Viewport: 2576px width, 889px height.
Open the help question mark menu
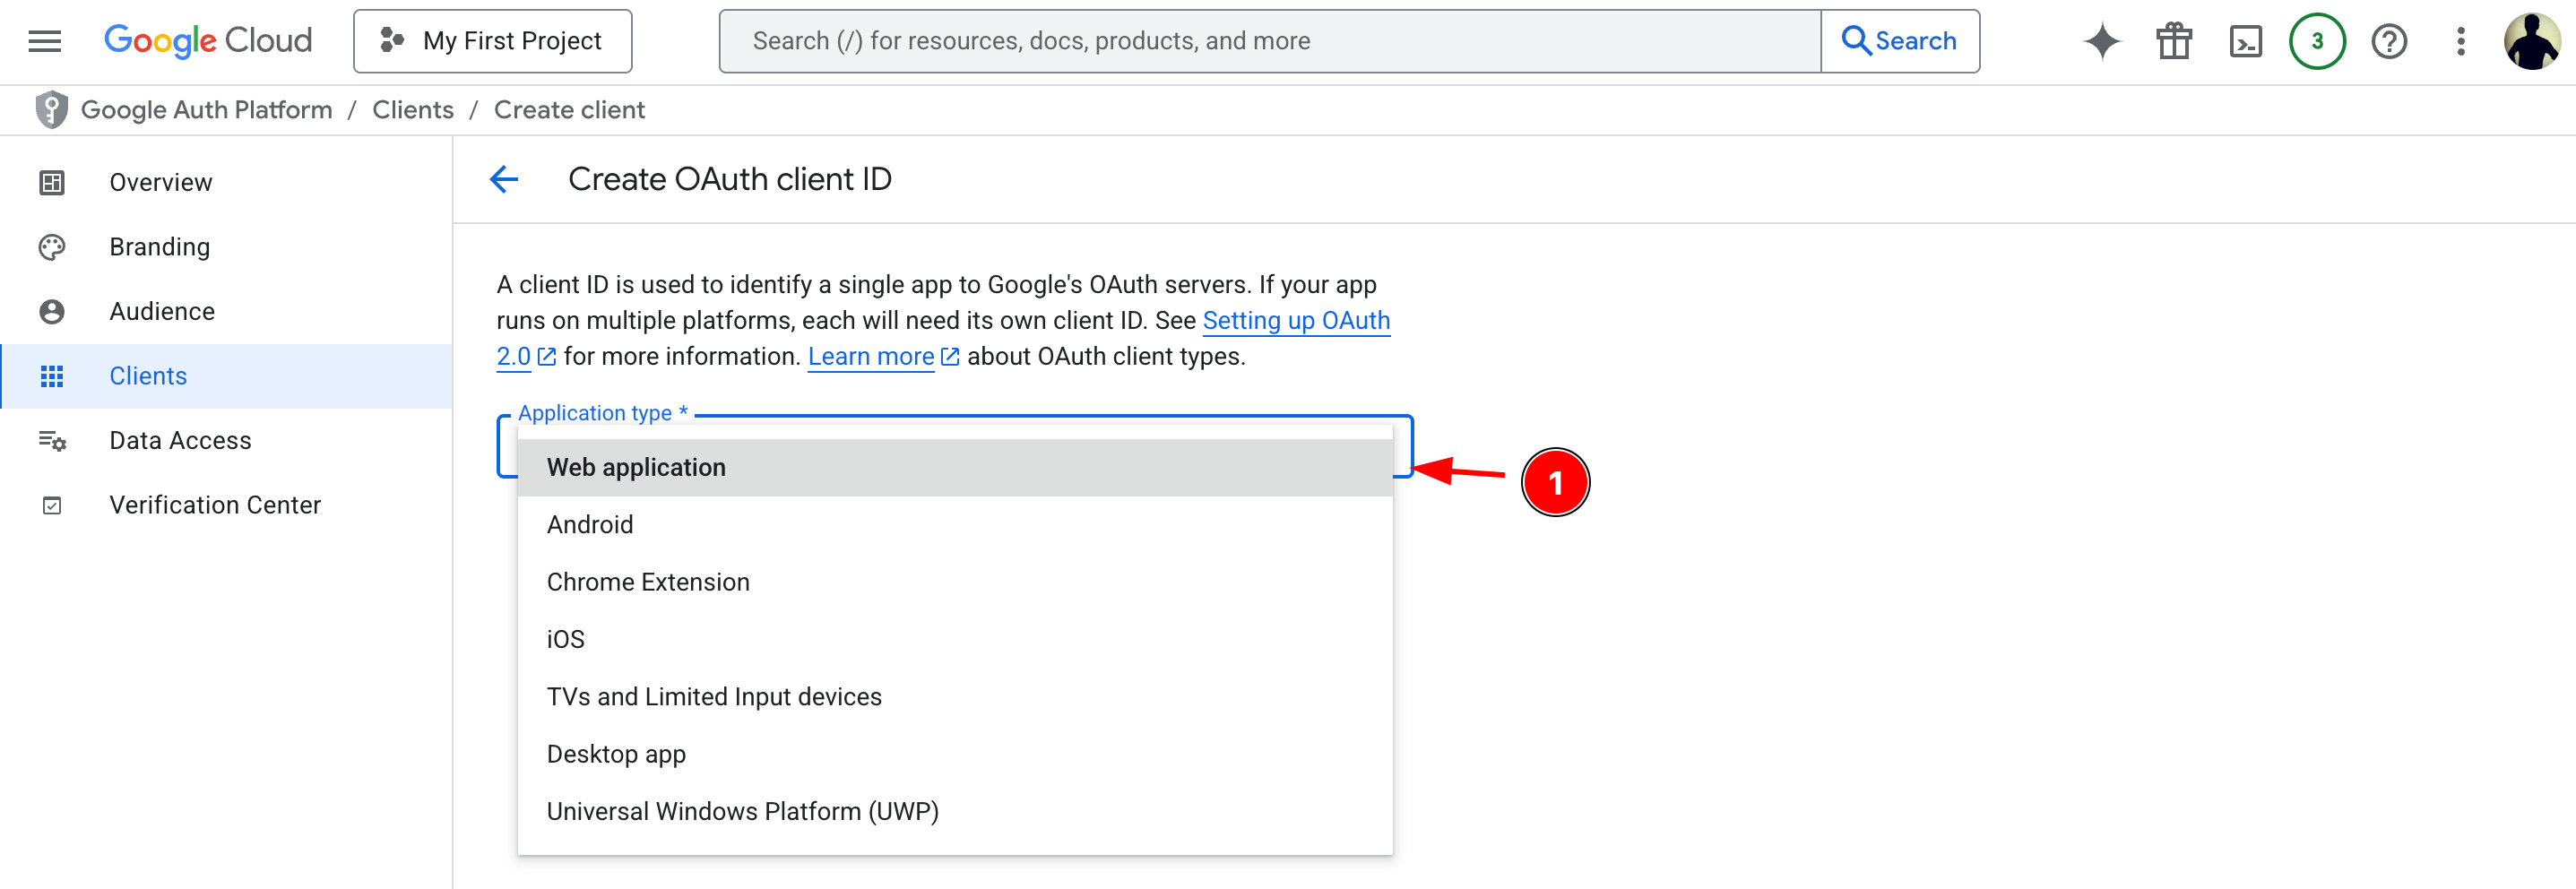click(x=2389, y=41)
